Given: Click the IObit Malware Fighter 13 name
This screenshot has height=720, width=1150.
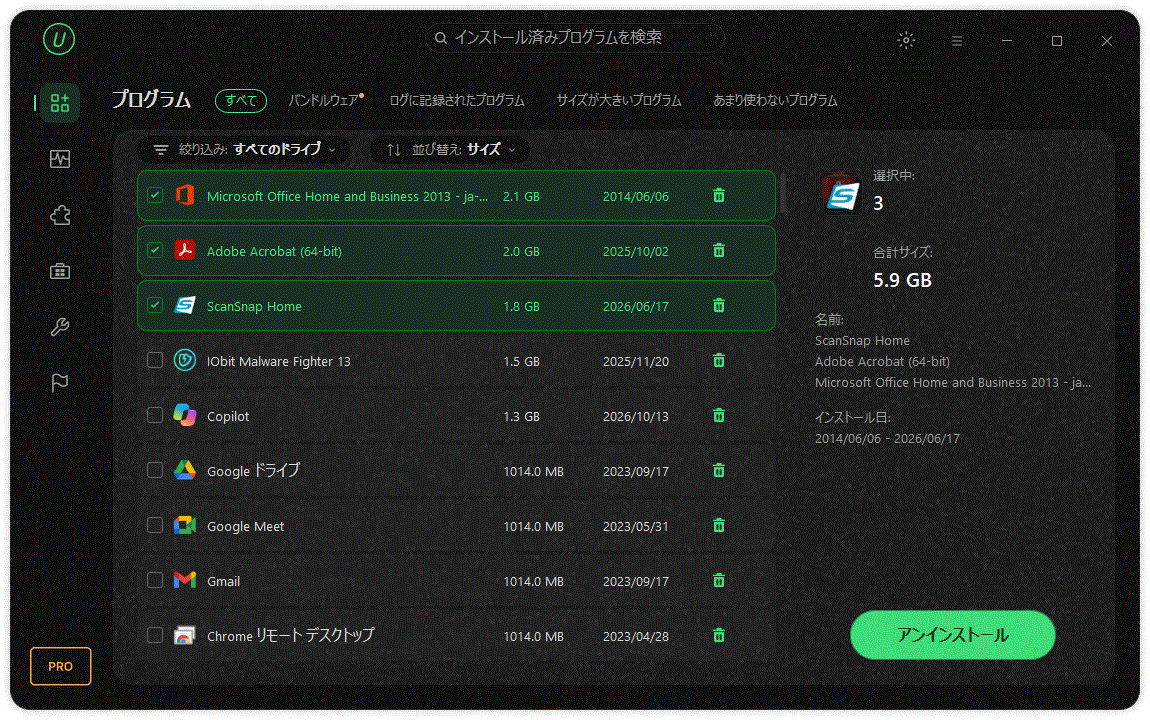Looking at the screenshot, I should click(x=279, y=361).
